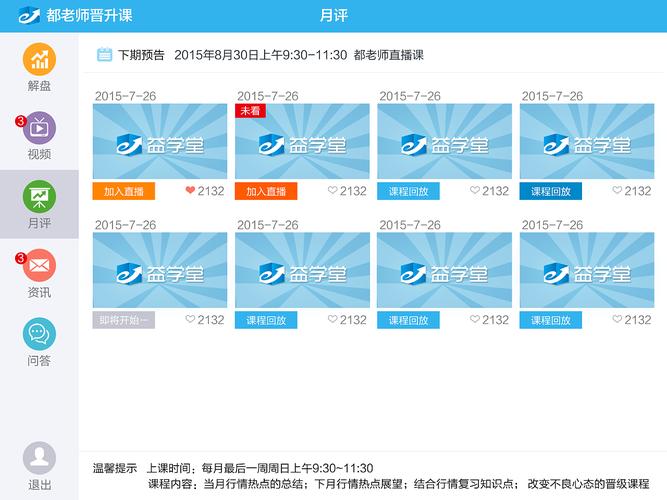The width and height of the screenshot is (667, 500).
Task: Click the red 3 badge on 资讯
Action: point(20,258)
